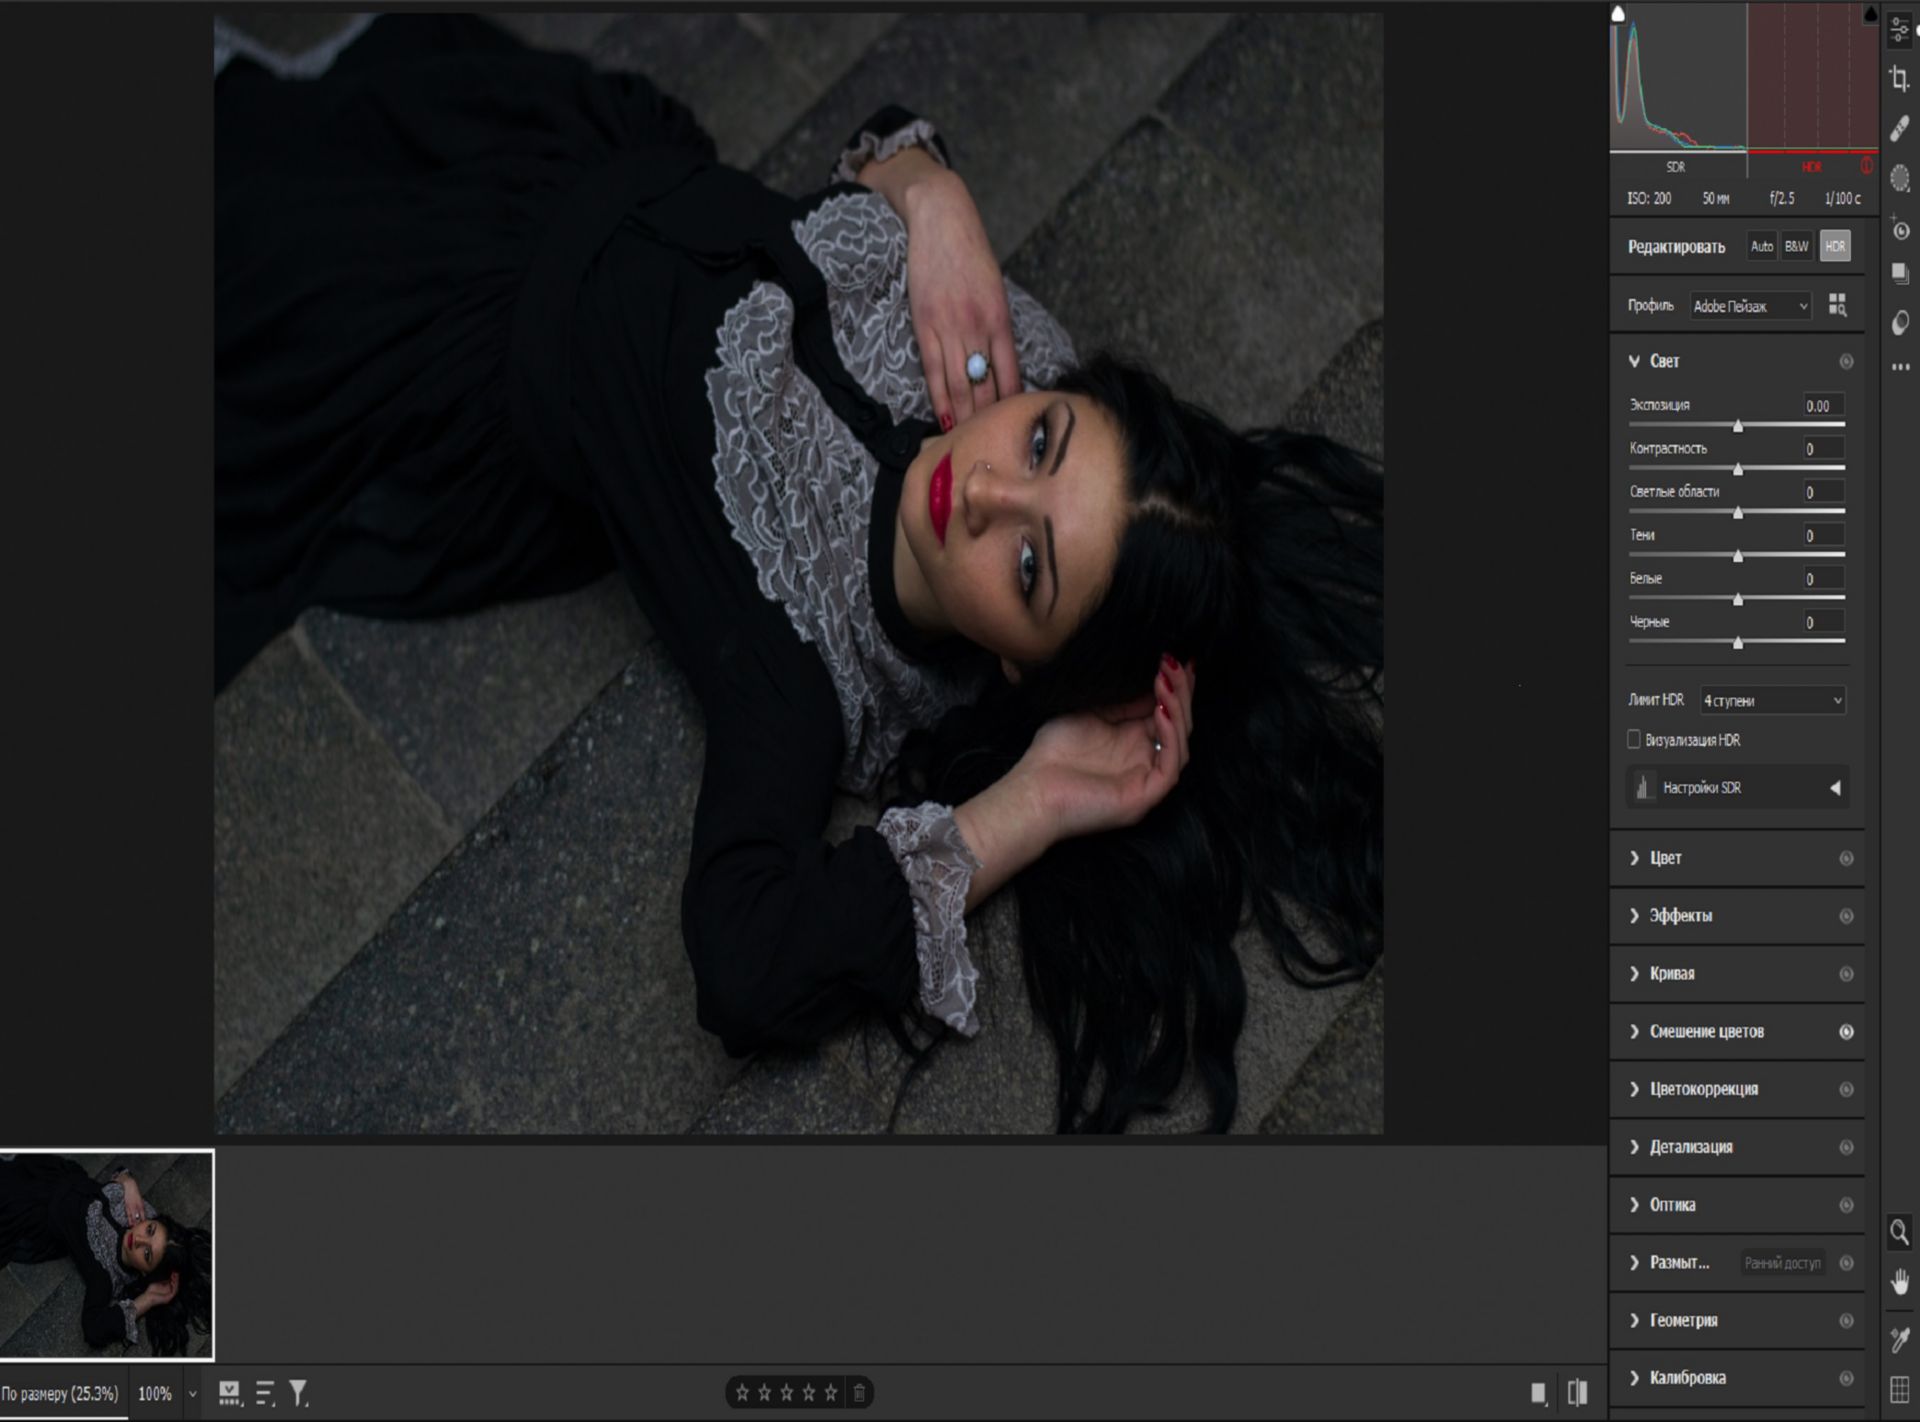1920x1422 pixels.
Task: Mark the image for deletion with trash icon
Action: point(859,1392)
